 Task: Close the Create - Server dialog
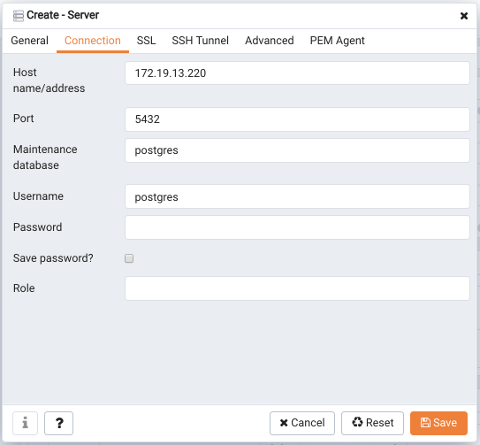coord(464,16)
